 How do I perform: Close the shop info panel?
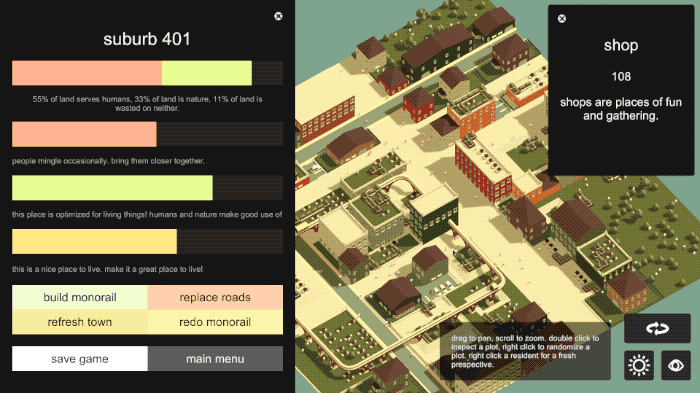click(562, 18)
